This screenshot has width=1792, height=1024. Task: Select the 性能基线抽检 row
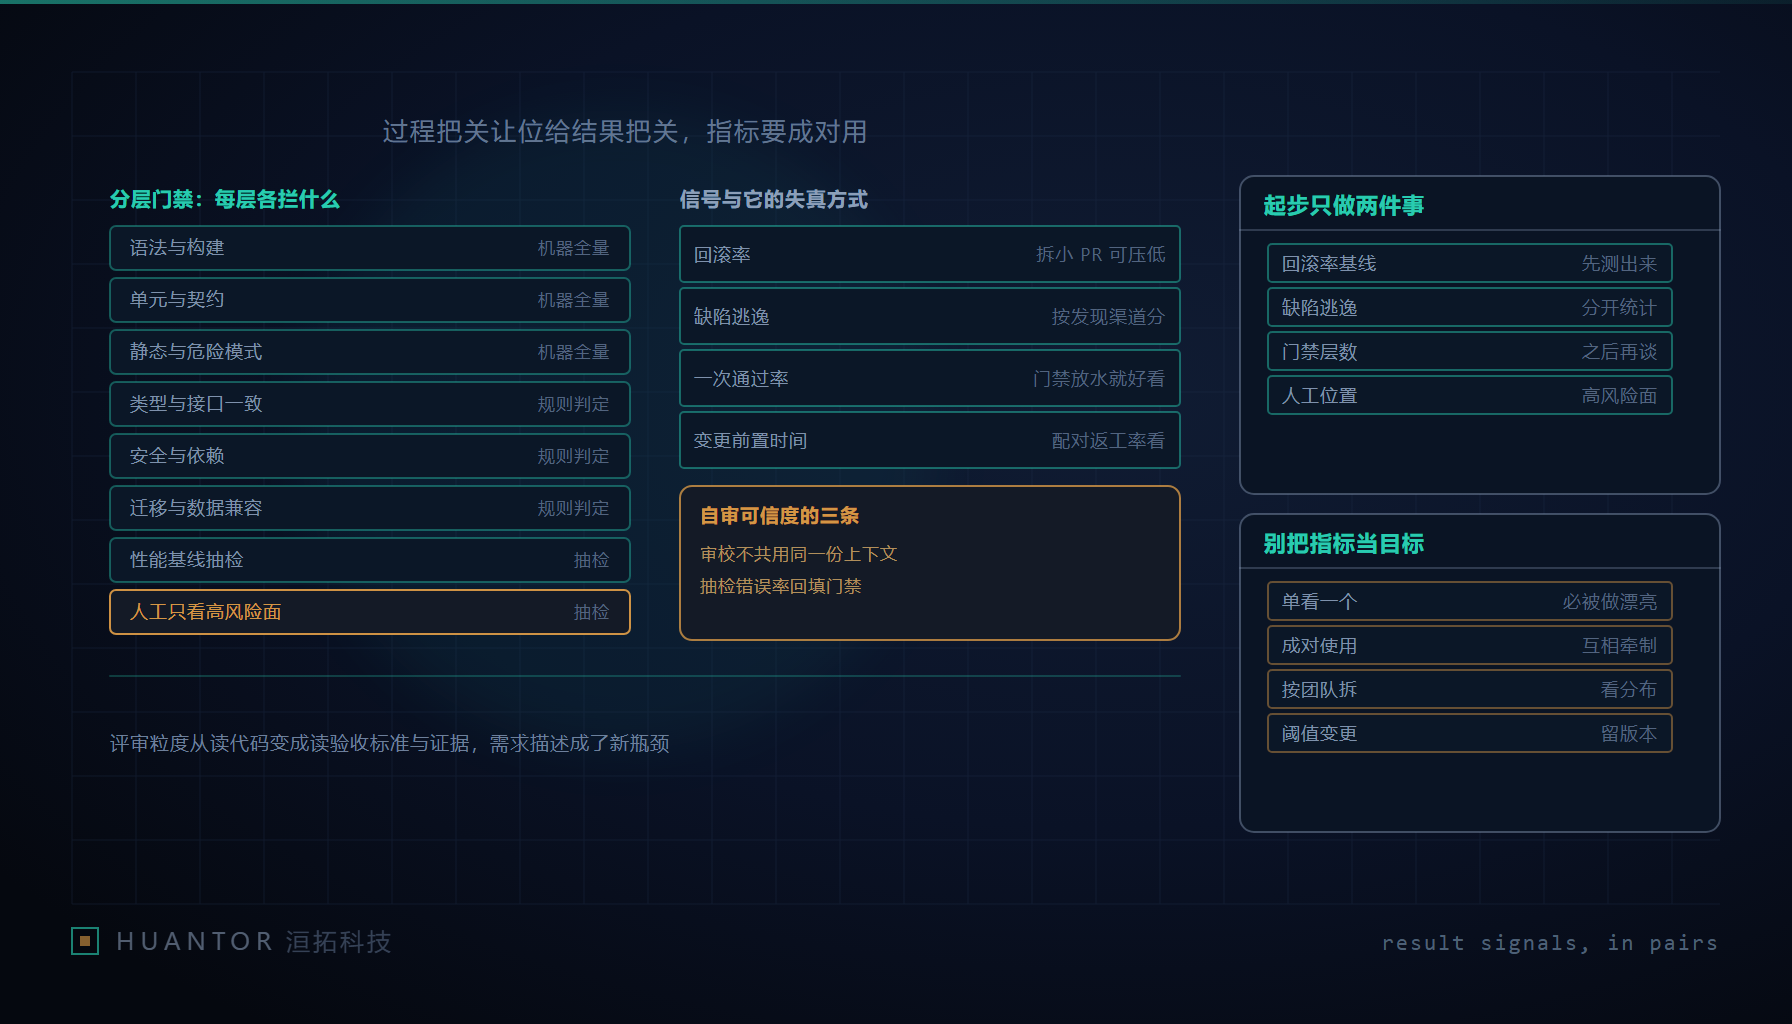[370, 560]
